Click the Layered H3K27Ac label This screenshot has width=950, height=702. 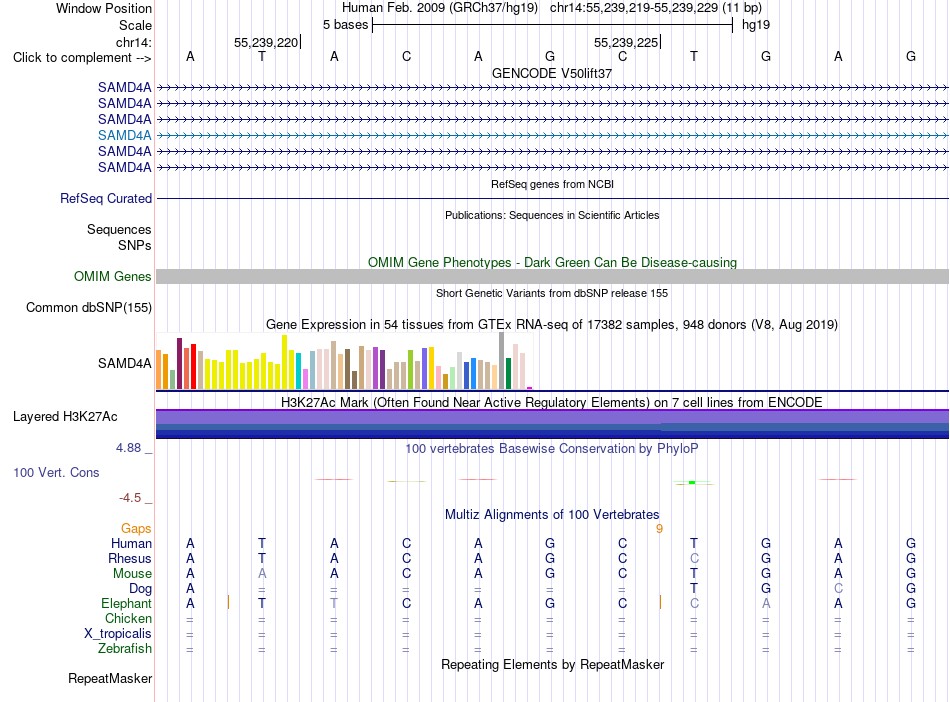tap(65, 417)
